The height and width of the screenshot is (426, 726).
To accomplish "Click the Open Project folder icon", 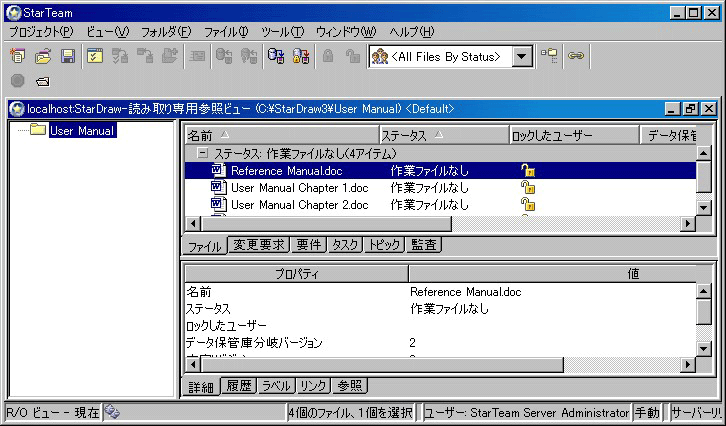I will 43,56.
